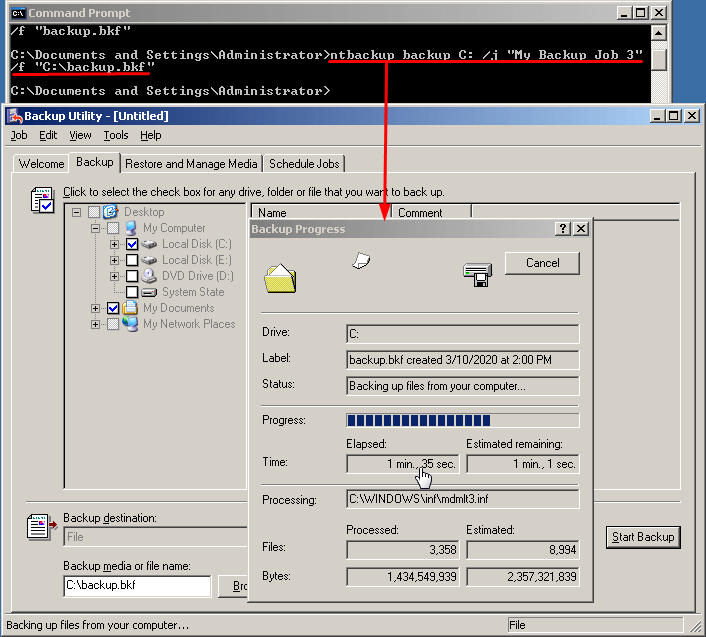Click the backup destination device icon in Backup Progress
The image size is (706, 637).
tap(477, 274)
